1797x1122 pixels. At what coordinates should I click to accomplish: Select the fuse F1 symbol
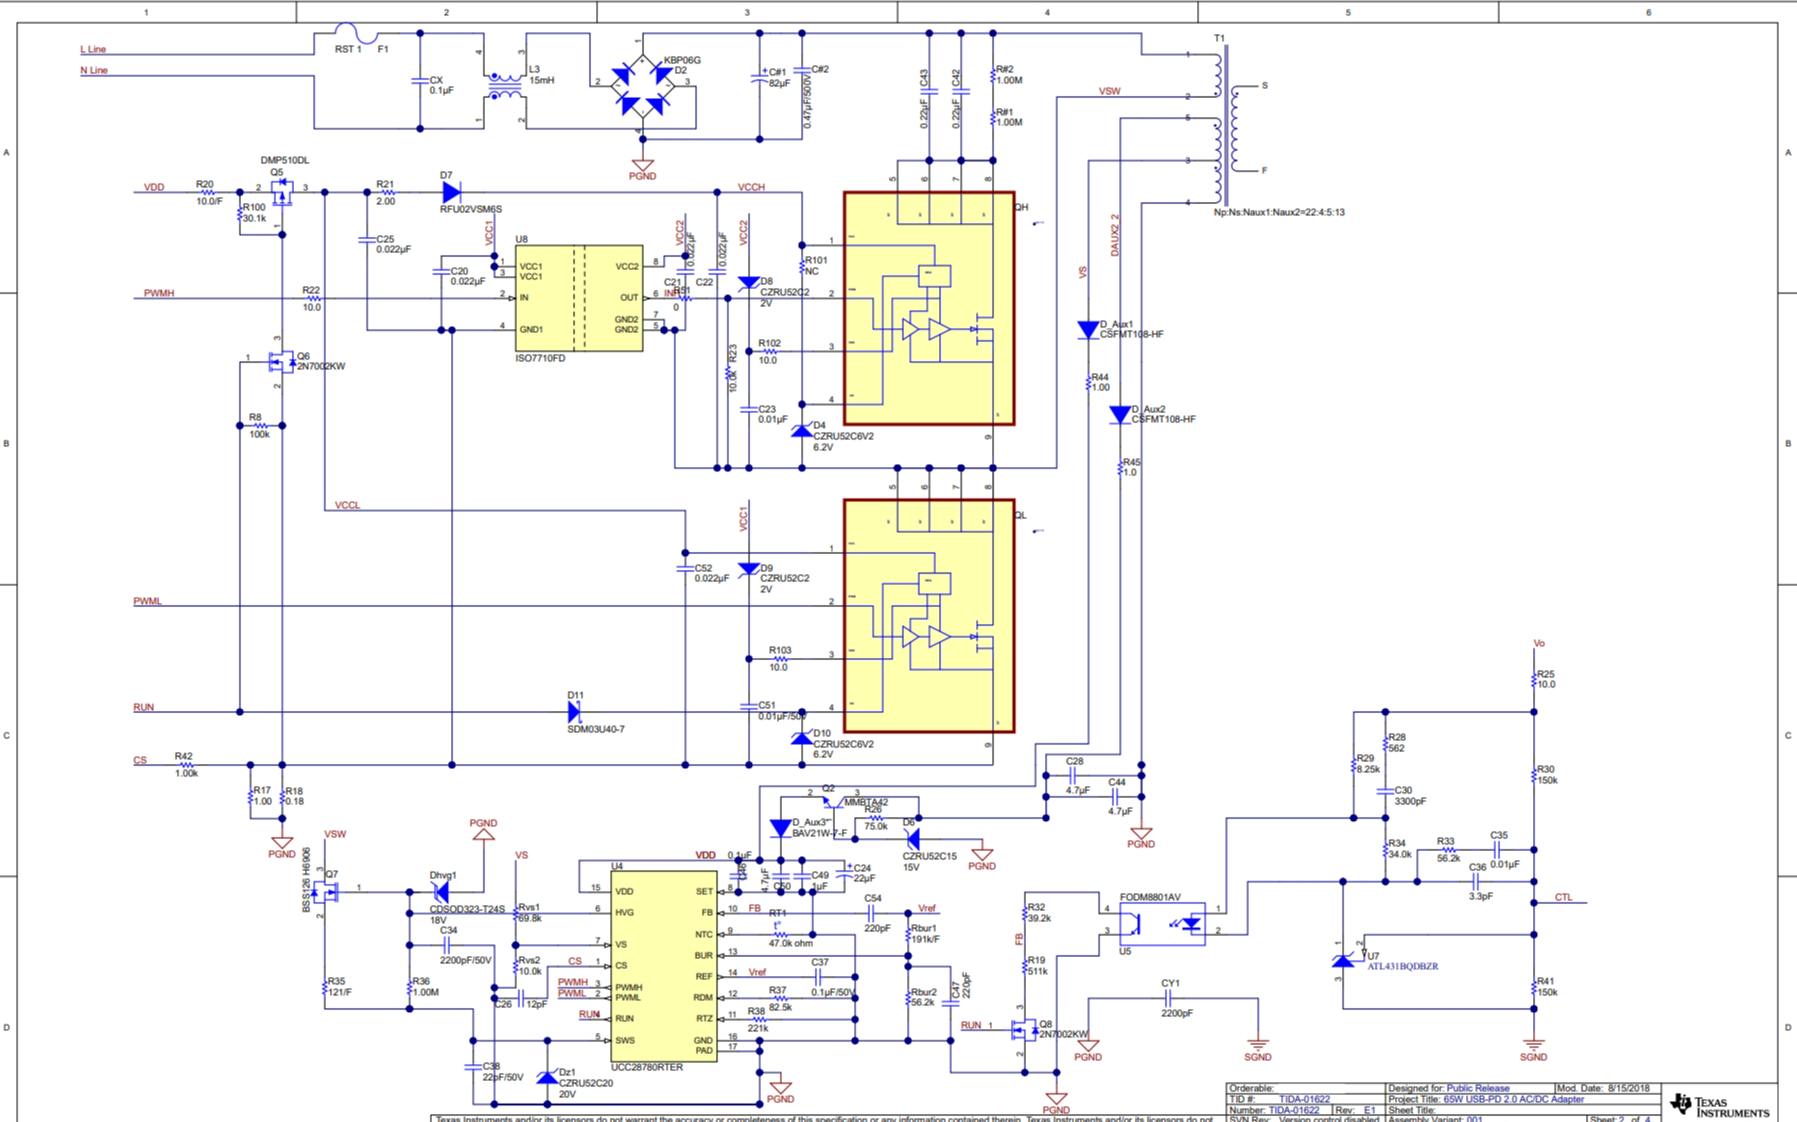357,36
